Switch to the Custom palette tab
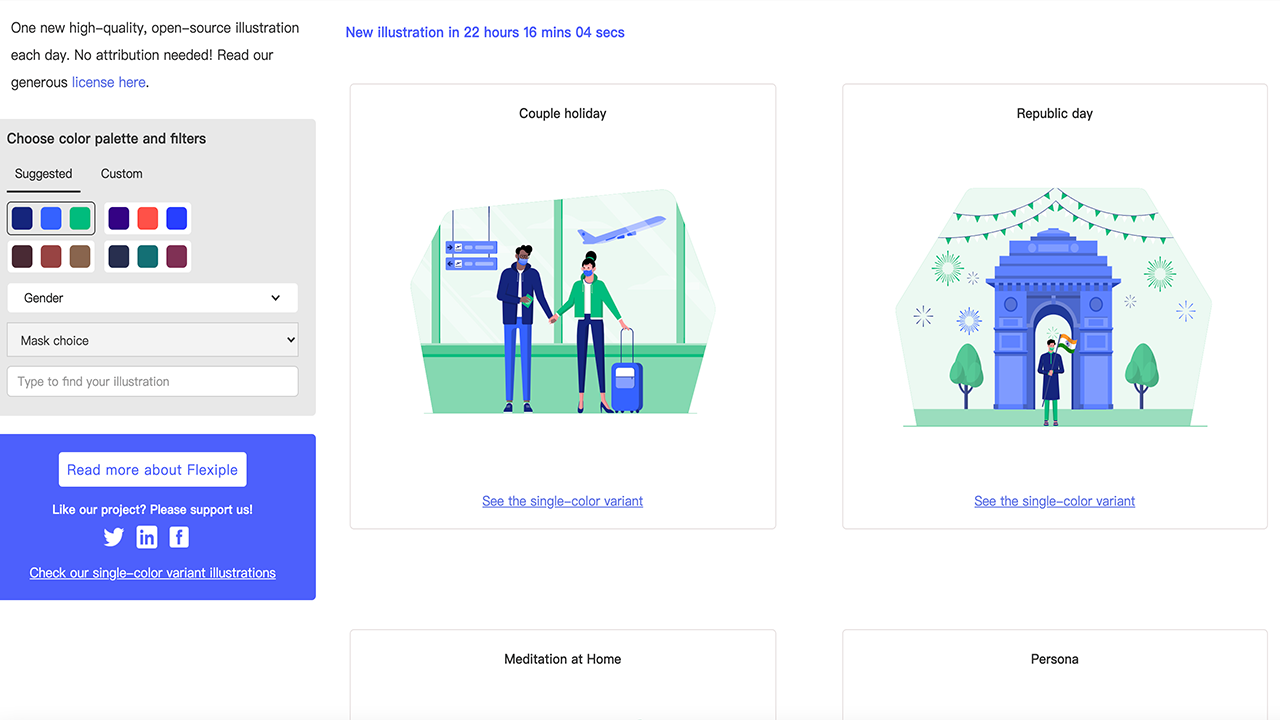 click(122, 174)
